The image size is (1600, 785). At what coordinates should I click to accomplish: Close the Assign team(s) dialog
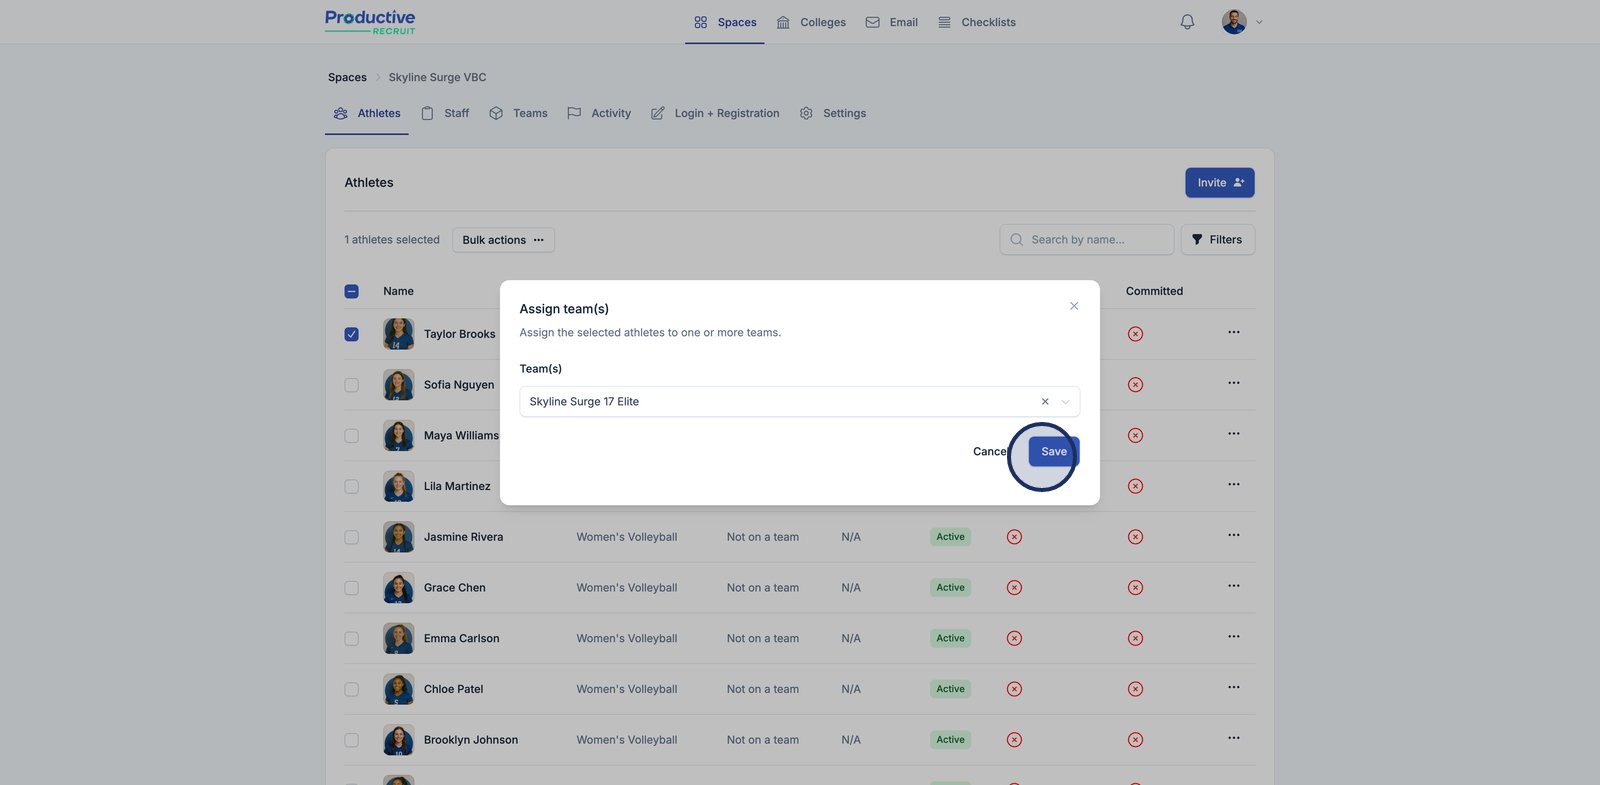pyautogui.click(x=1074, y=306)
